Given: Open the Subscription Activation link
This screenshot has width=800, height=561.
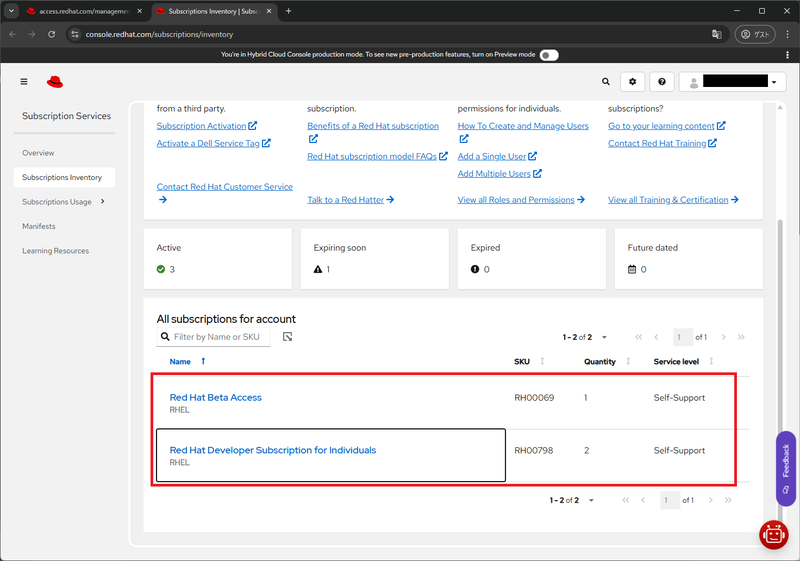Looking at the screenshot, I should [x=207, y=125].
